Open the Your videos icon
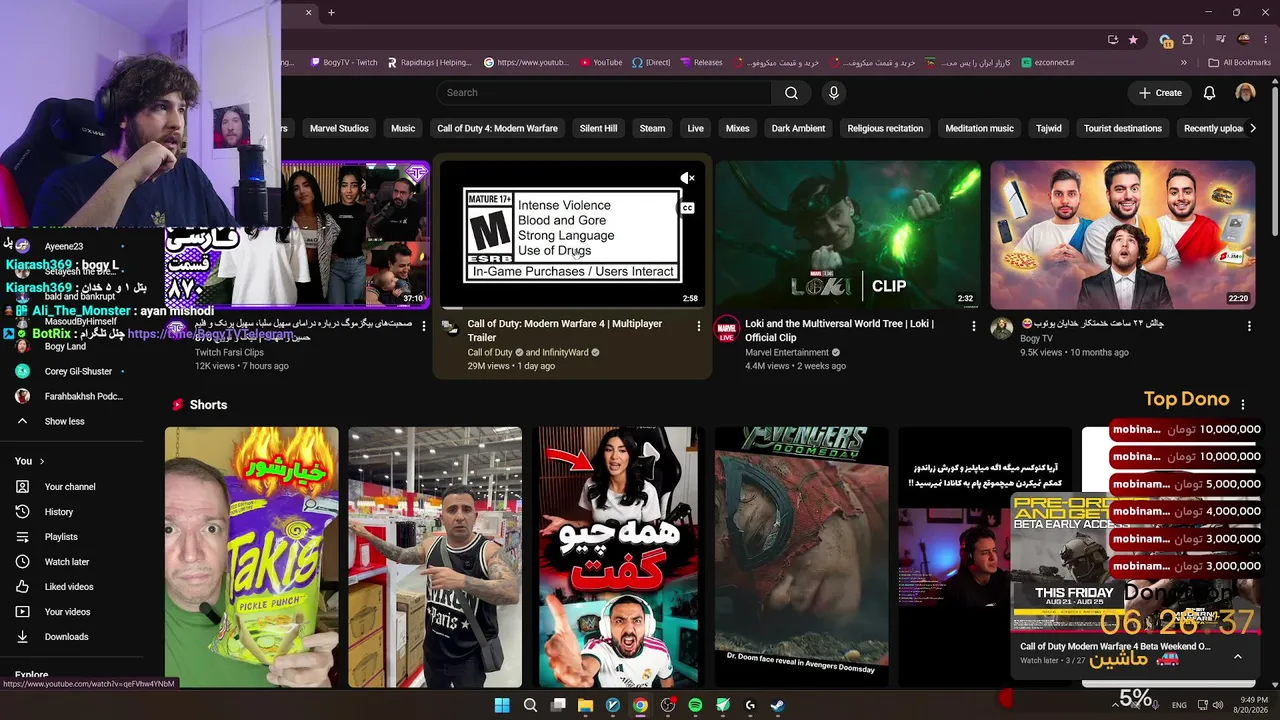 tap(22, 612)
